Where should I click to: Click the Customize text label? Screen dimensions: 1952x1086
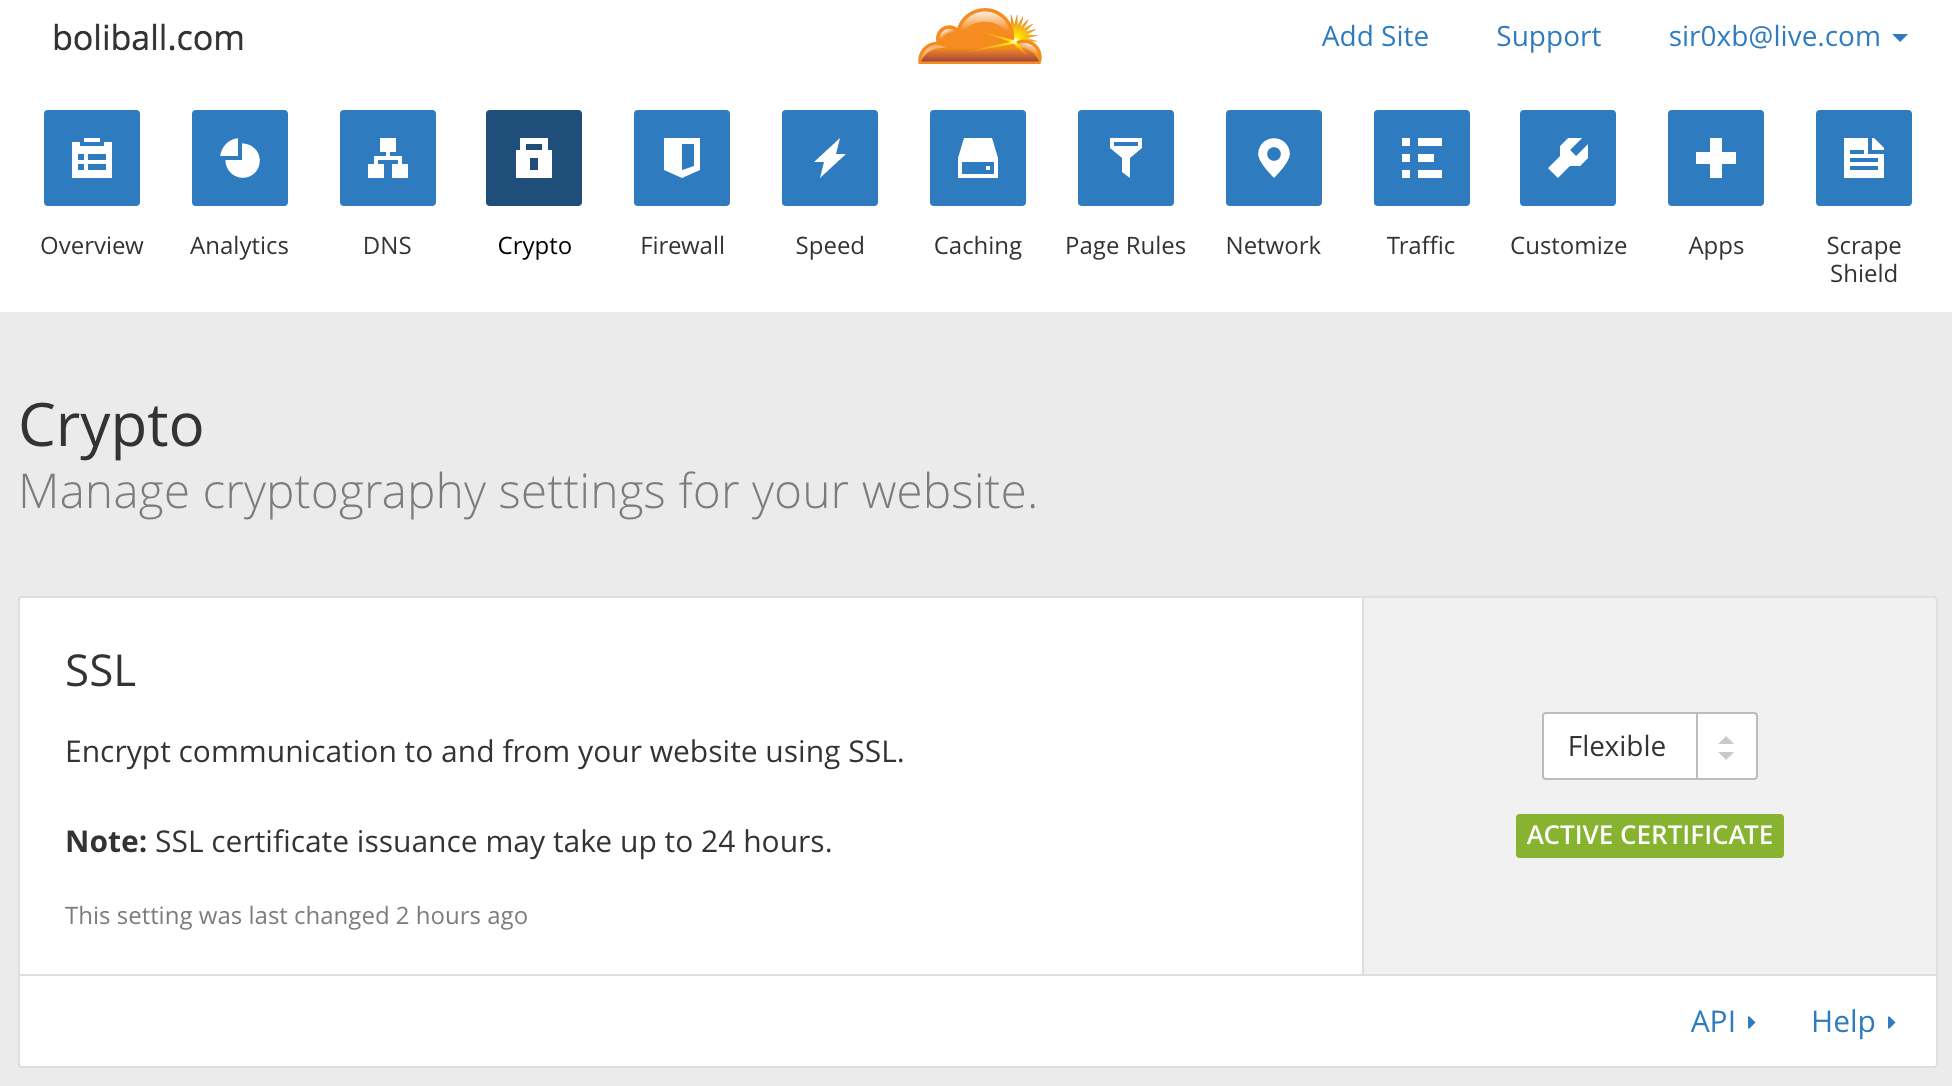coord(1568,246)
